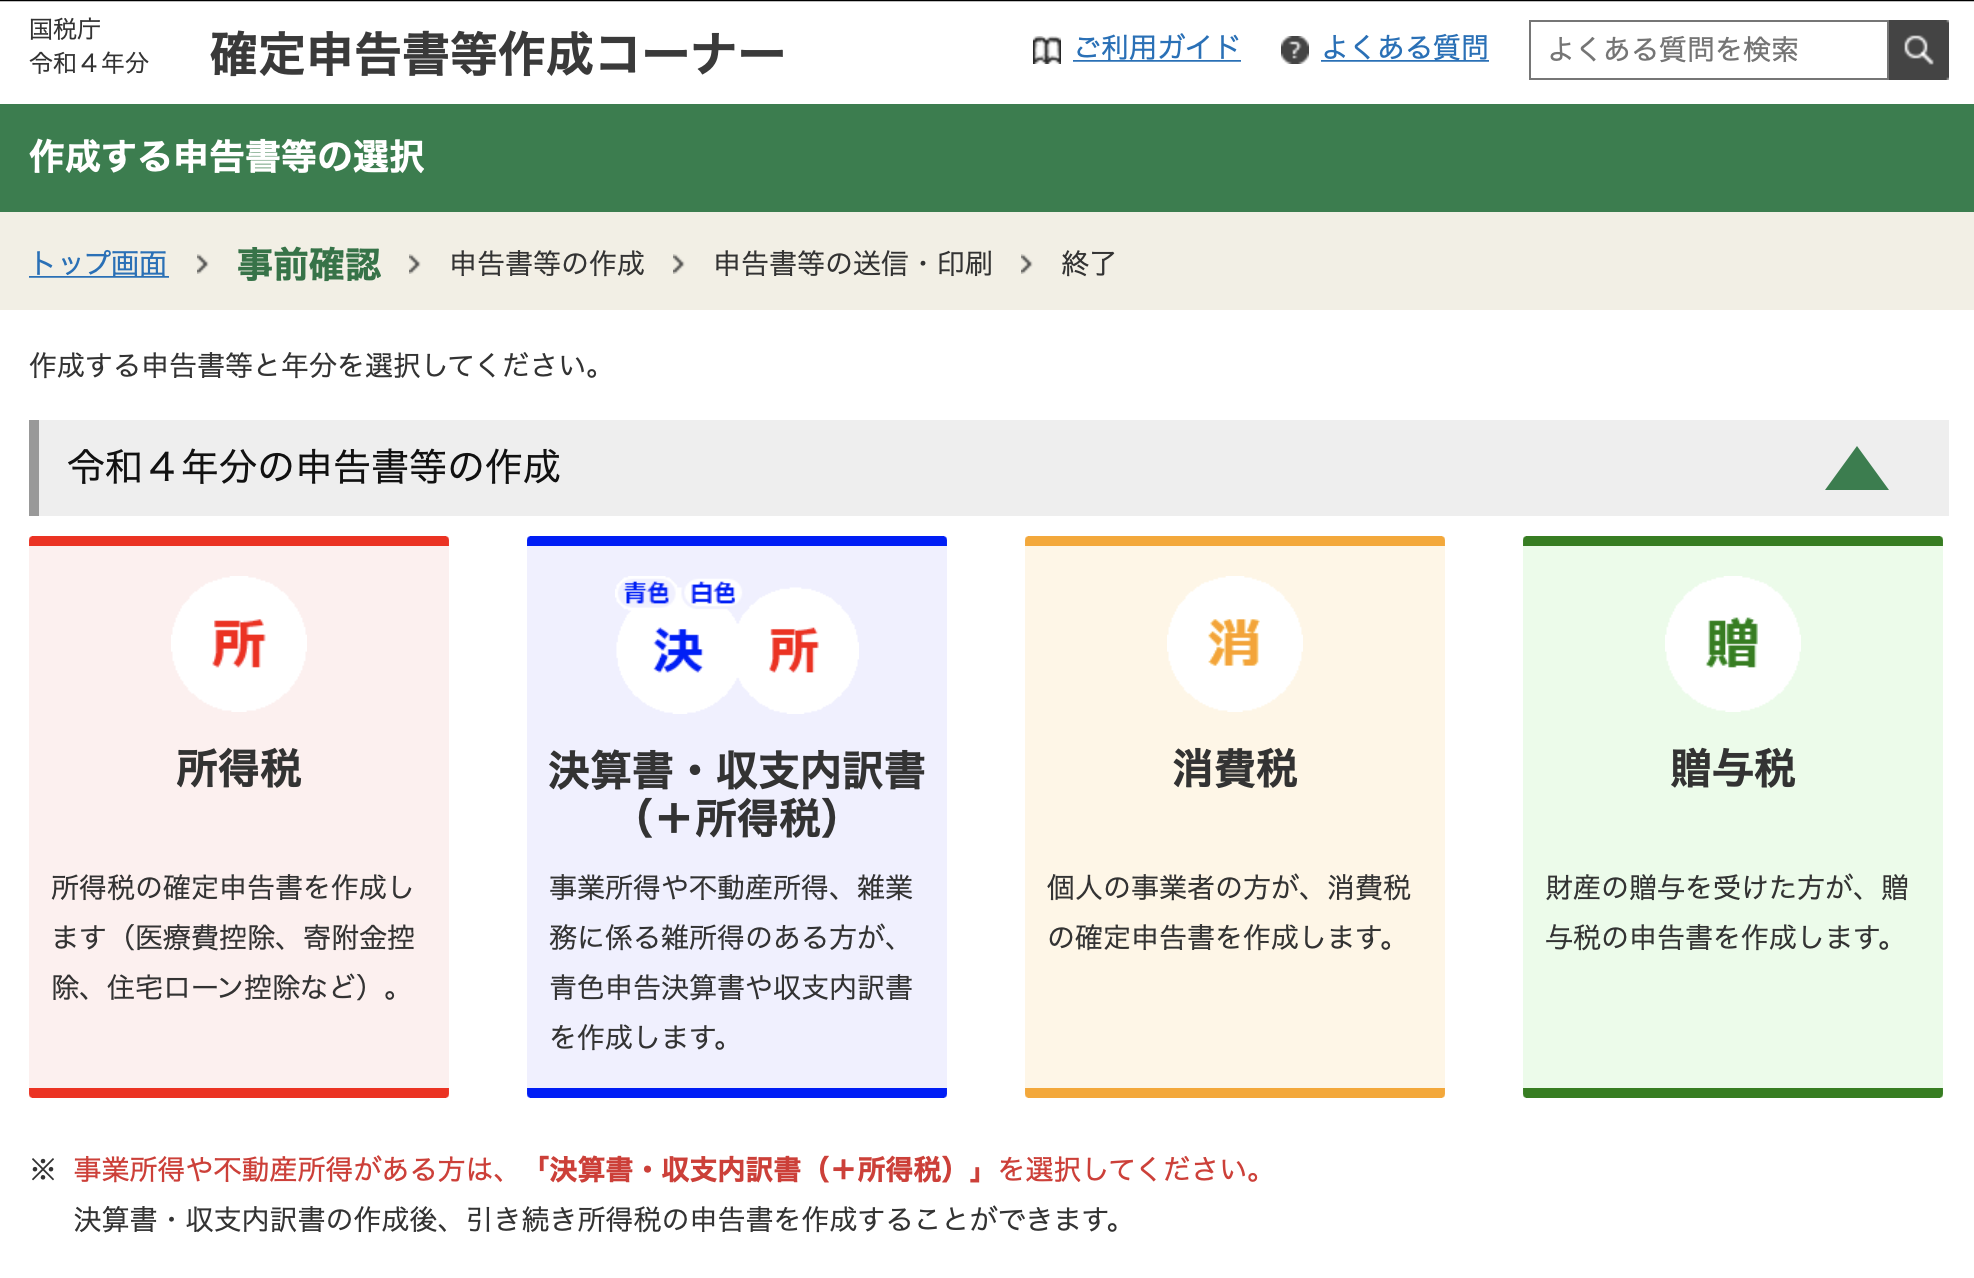The height and width of the screenshot is (1278, 1974).
Task: Go to トップ画面 breadcrumb link
Action: [98, 264]
